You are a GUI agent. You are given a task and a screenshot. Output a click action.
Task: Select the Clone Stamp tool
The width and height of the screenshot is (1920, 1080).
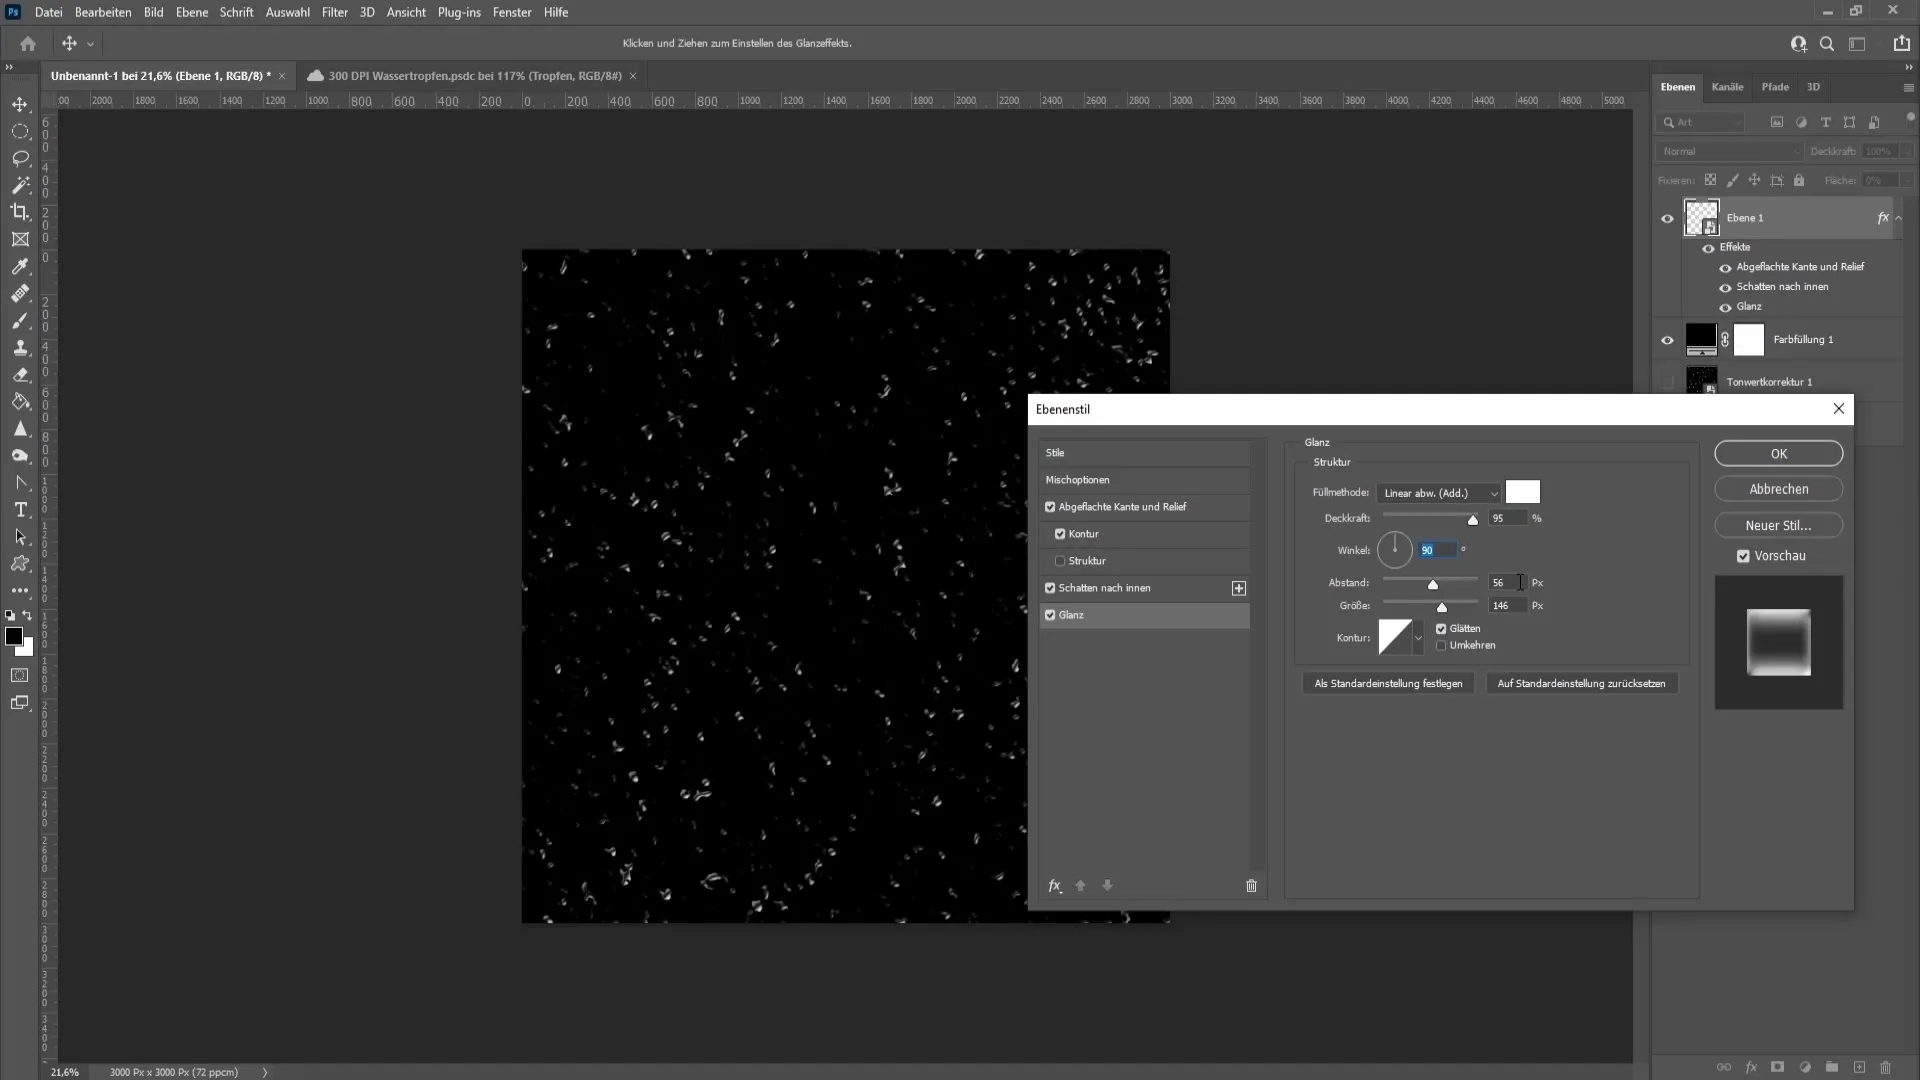tap(20, 348)
